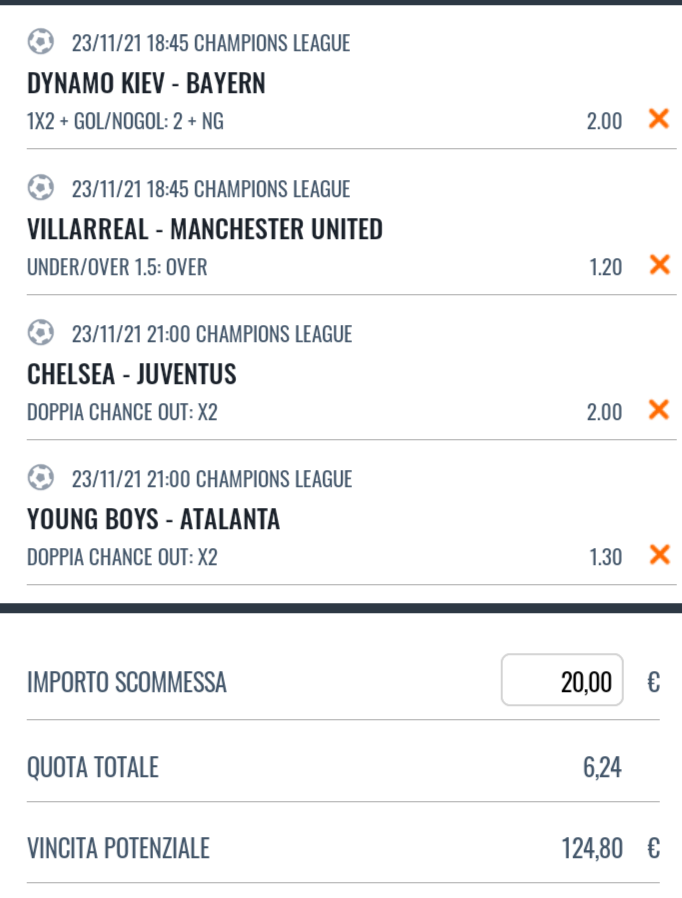The height and width of the screenshot is (898, 682).
Task: Click soccer ball icon for Young Boys match
Action: (x=41, y=478)
